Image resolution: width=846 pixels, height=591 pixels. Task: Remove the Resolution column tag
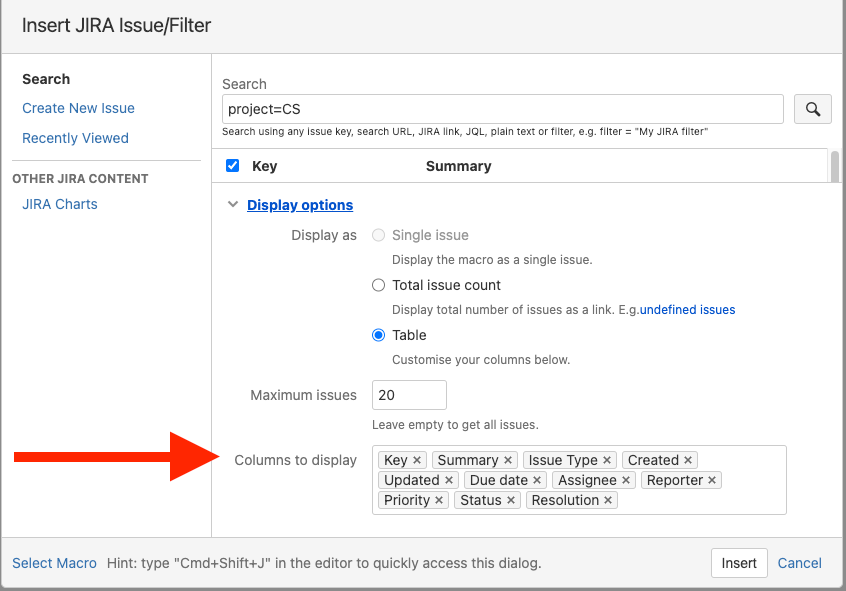(x=608, y=500)
